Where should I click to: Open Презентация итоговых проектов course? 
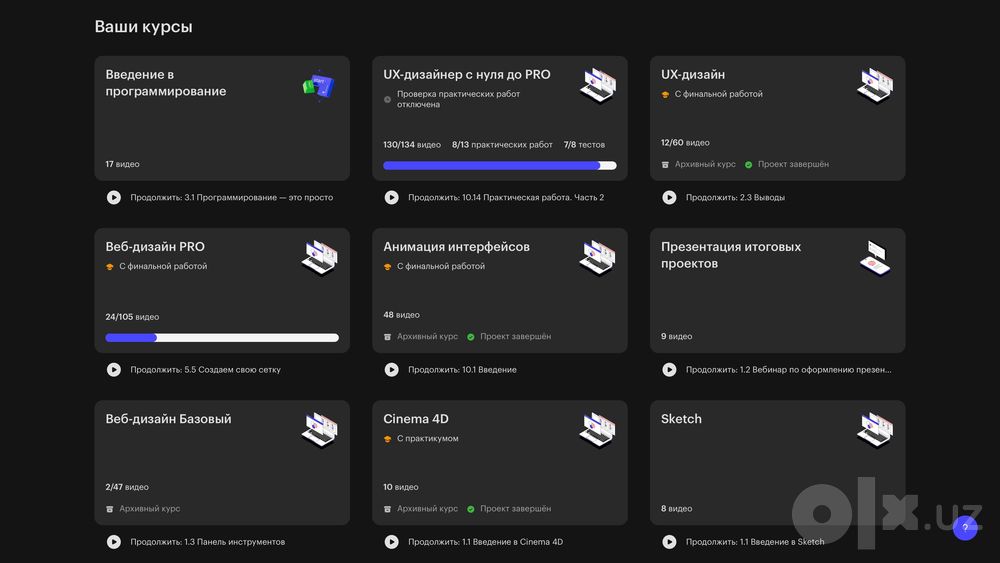pos(731,255)
